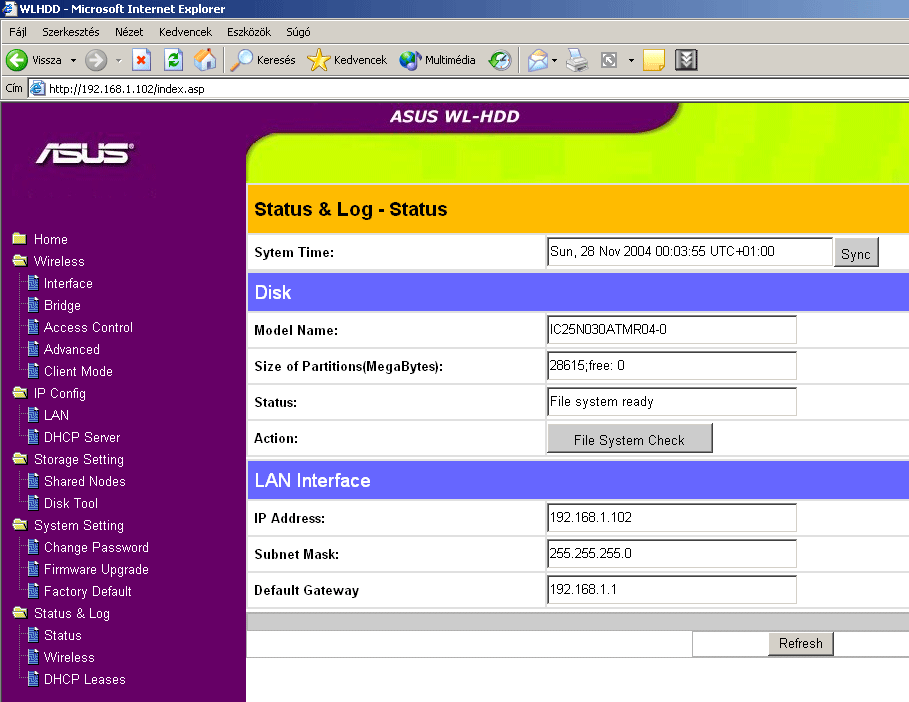Collapse the Storage Setting folder

[68, 459]
